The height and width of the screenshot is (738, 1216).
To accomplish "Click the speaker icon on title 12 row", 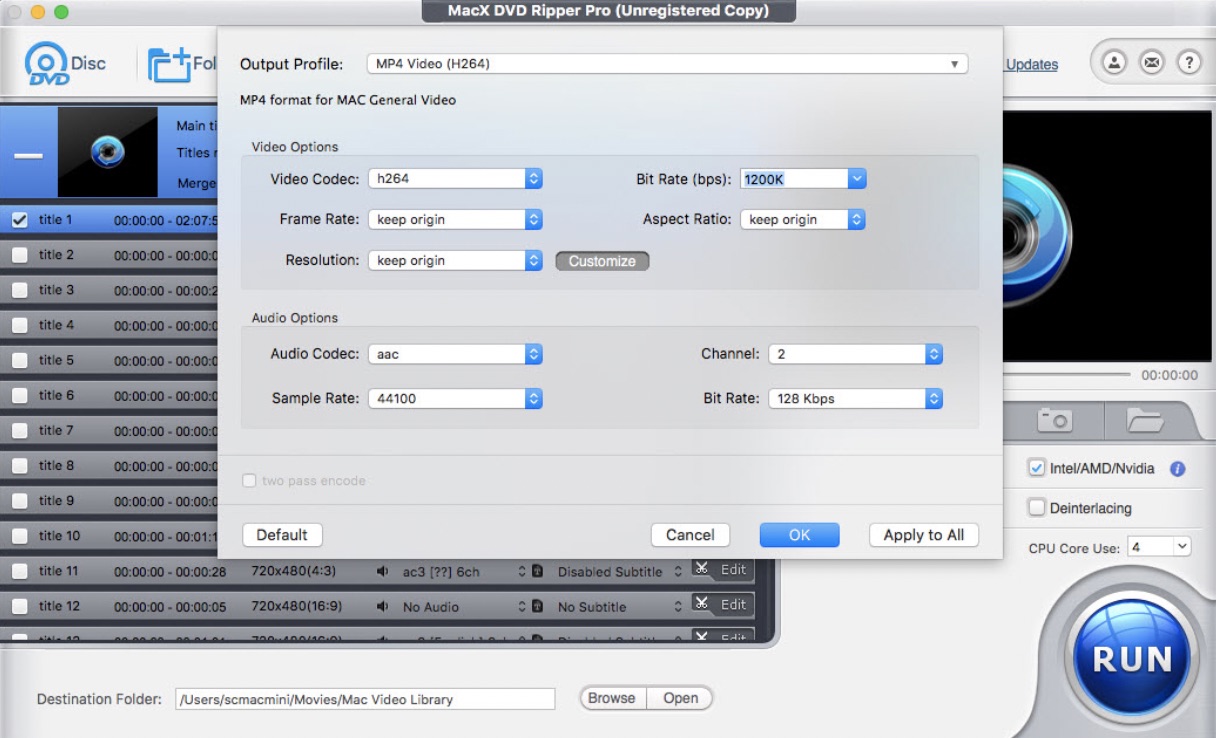I will coord(383,607).
